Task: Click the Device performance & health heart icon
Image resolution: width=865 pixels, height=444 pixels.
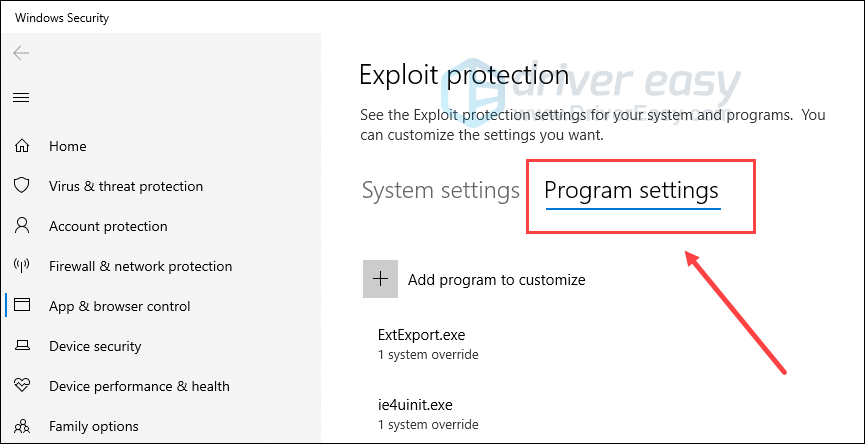Action: [21, 386]
